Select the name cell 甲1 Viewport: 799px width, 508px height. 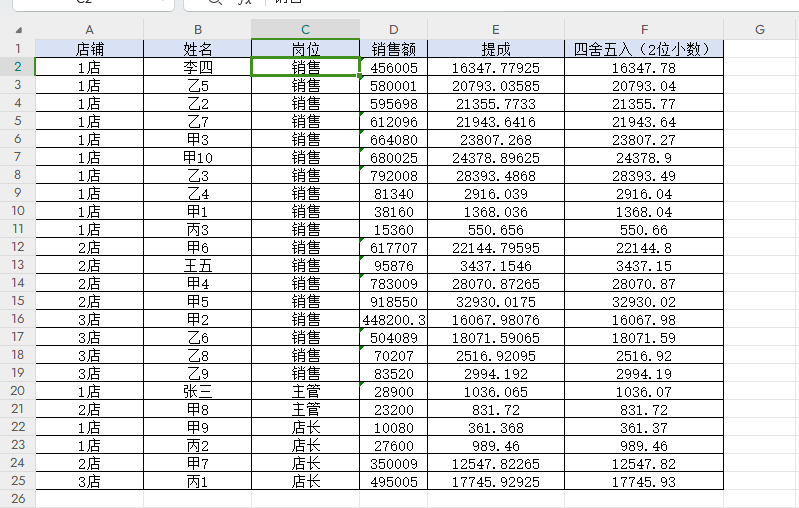click(198, 211)
